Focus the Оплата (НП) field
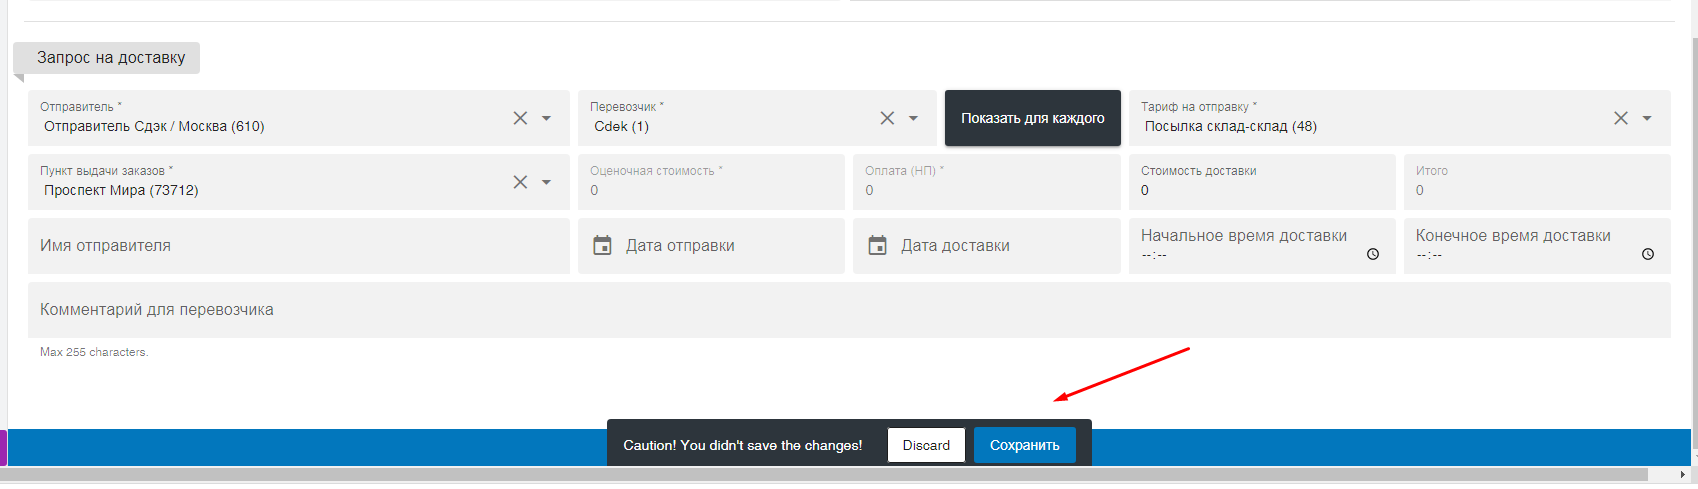The height and width of the screenshot is (489, 1698). (x=986, y=182)
